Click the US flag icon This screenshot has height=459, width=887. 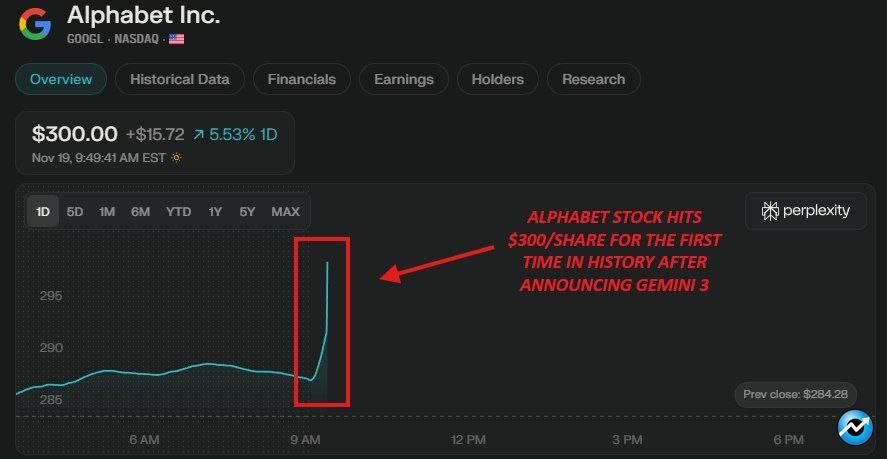pos(176,39)
